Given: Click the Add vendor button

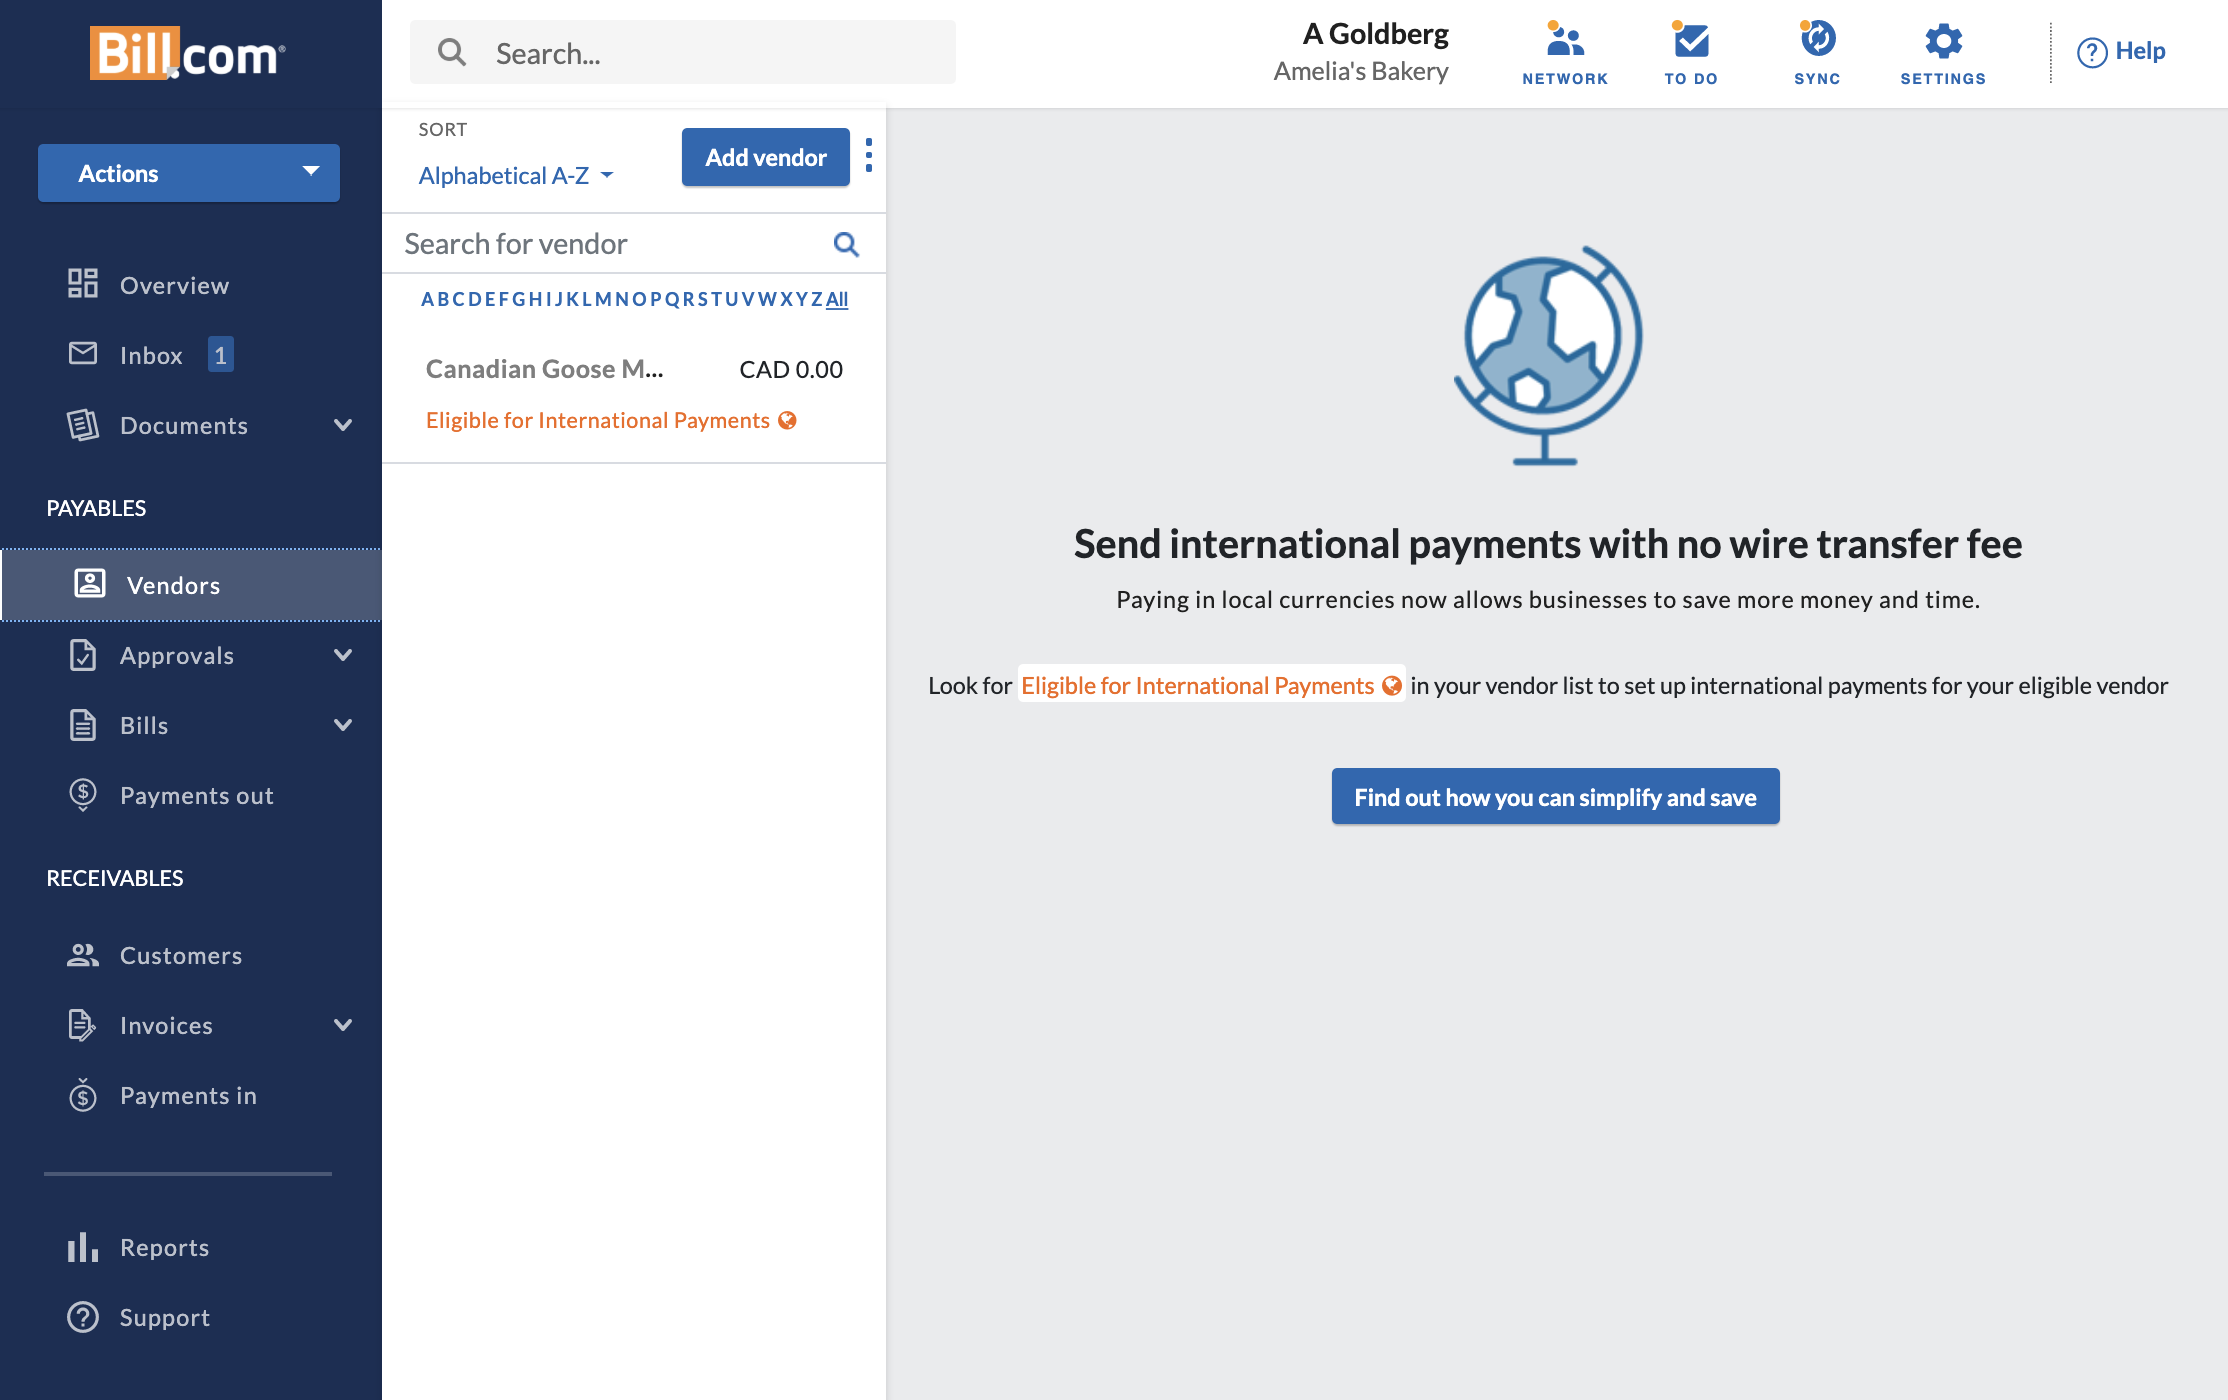Looking at the screenshot, I should (x=766, y=157).
